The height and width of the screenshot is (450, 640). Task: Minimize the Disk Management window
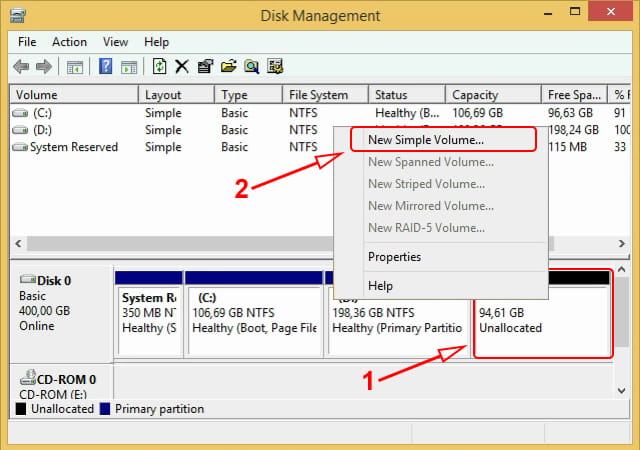coord(548,13)
